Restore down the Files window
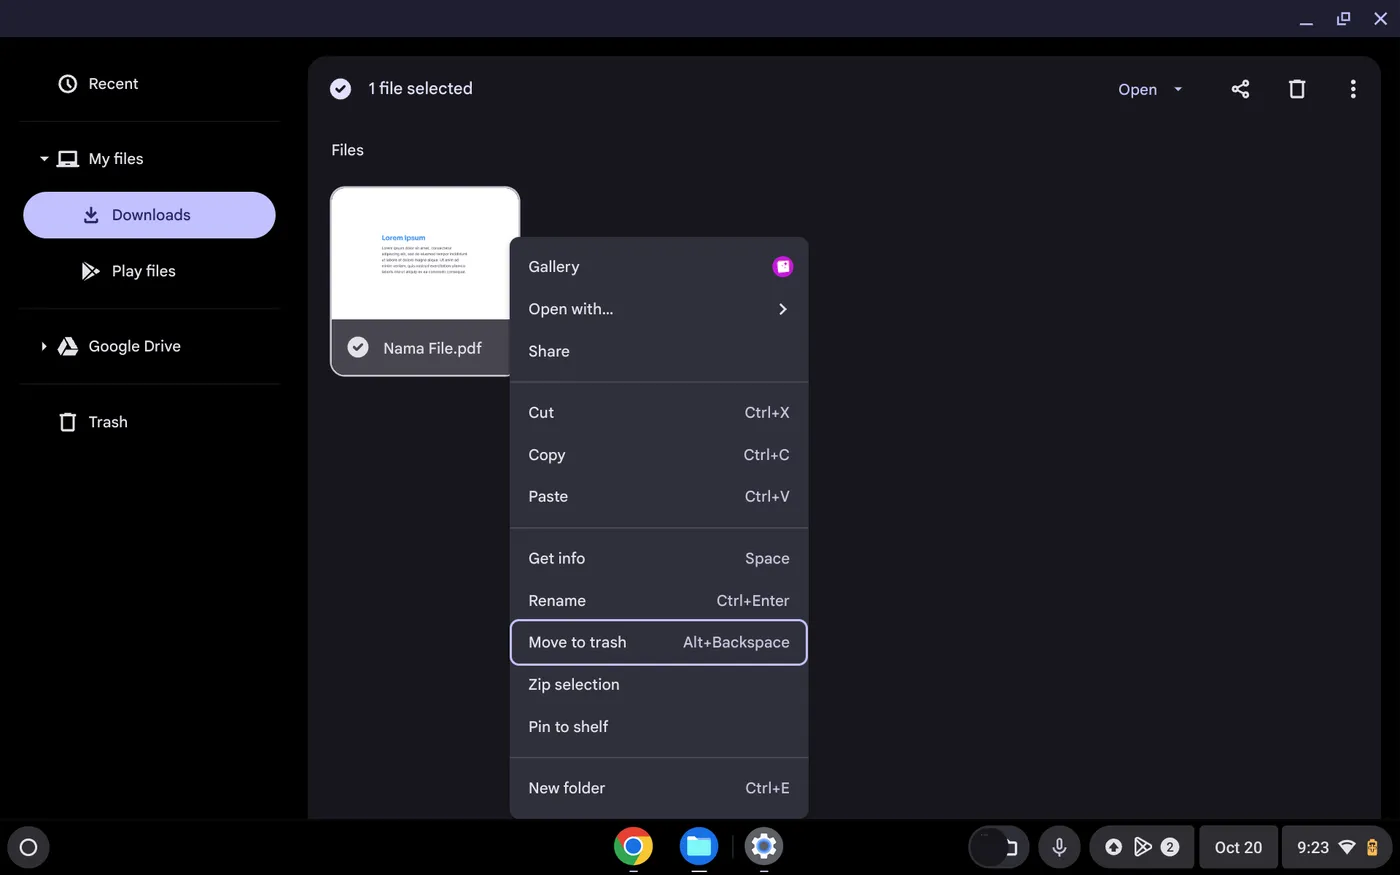The image size is (1400, 875). [1343, 19]
